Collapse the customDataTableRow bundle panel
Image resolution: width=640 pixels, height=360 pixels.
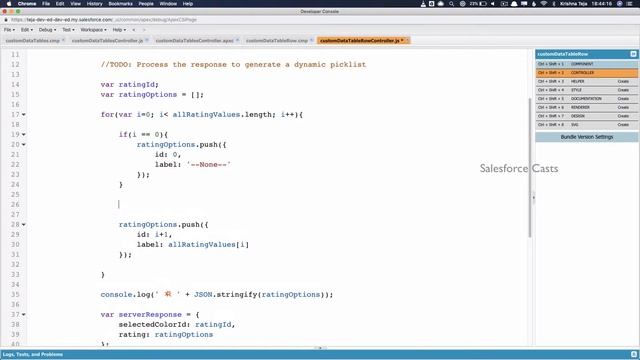[x=633, y=54]
